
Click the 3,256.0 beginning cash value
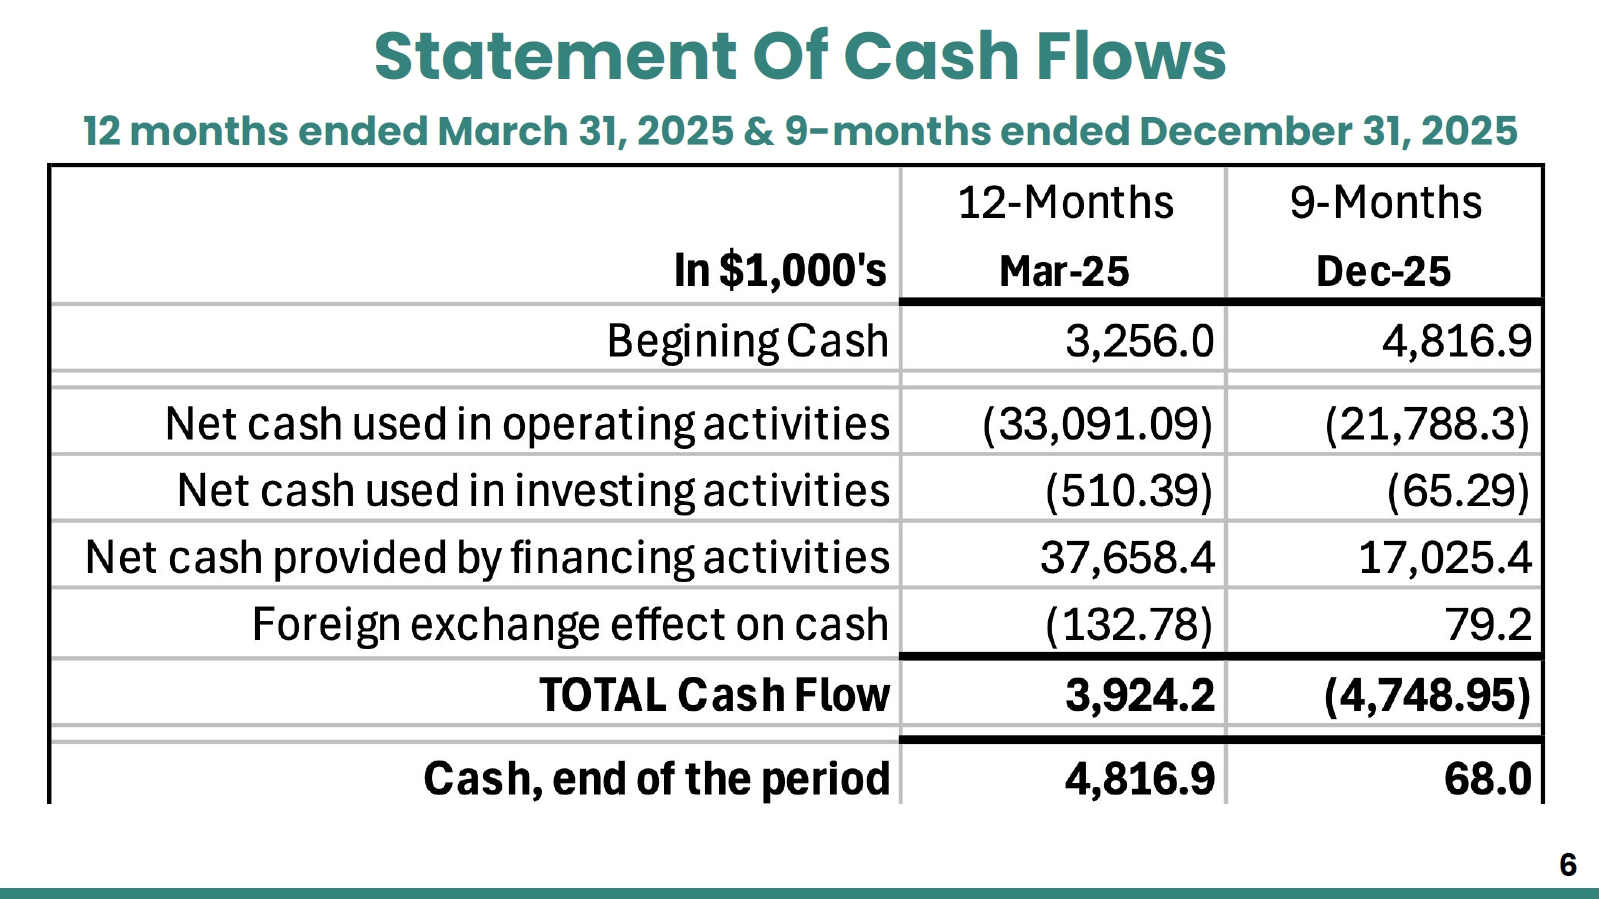click(1140, 341)
